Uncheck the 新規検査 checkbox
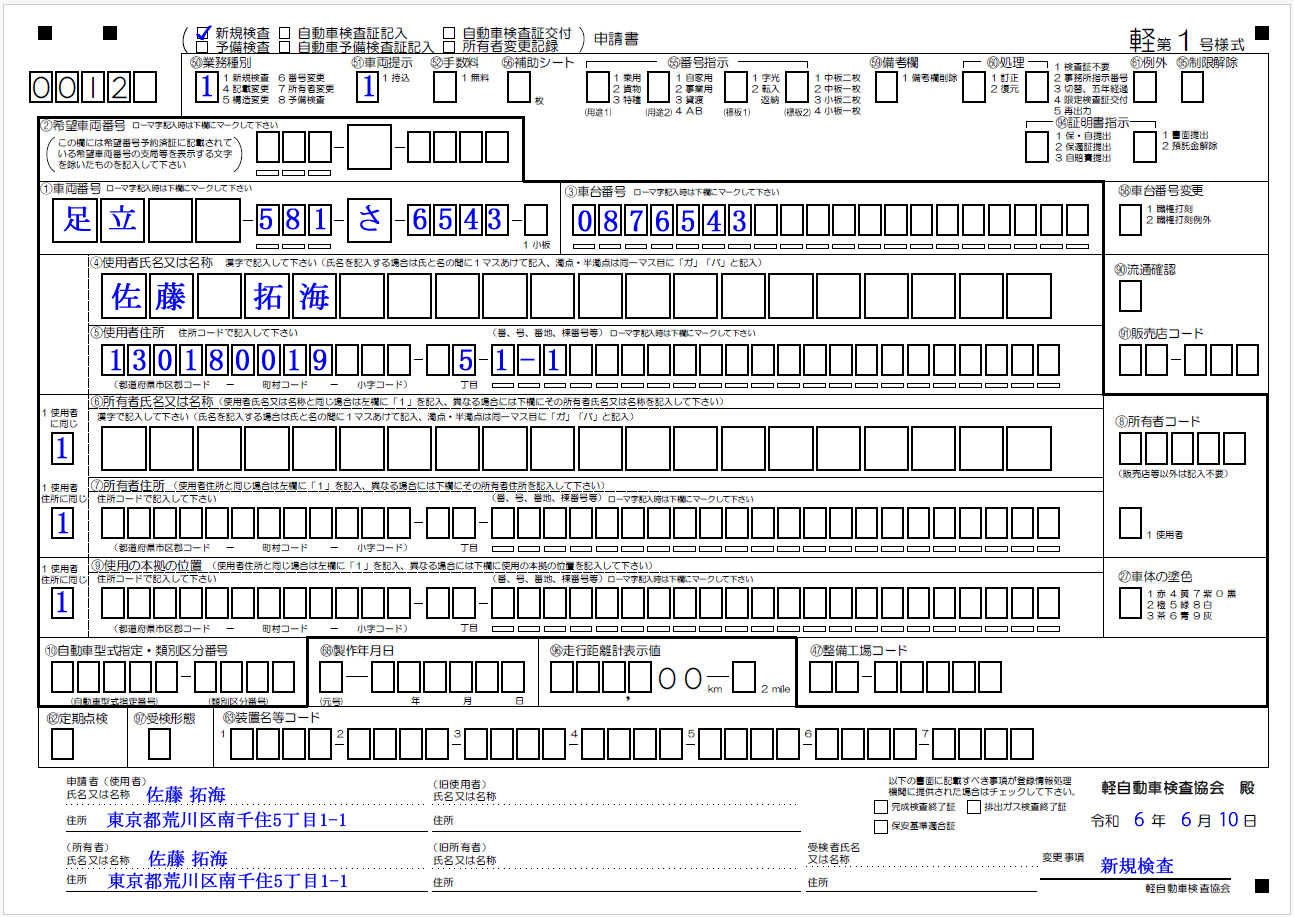 [x=204, y=33]
